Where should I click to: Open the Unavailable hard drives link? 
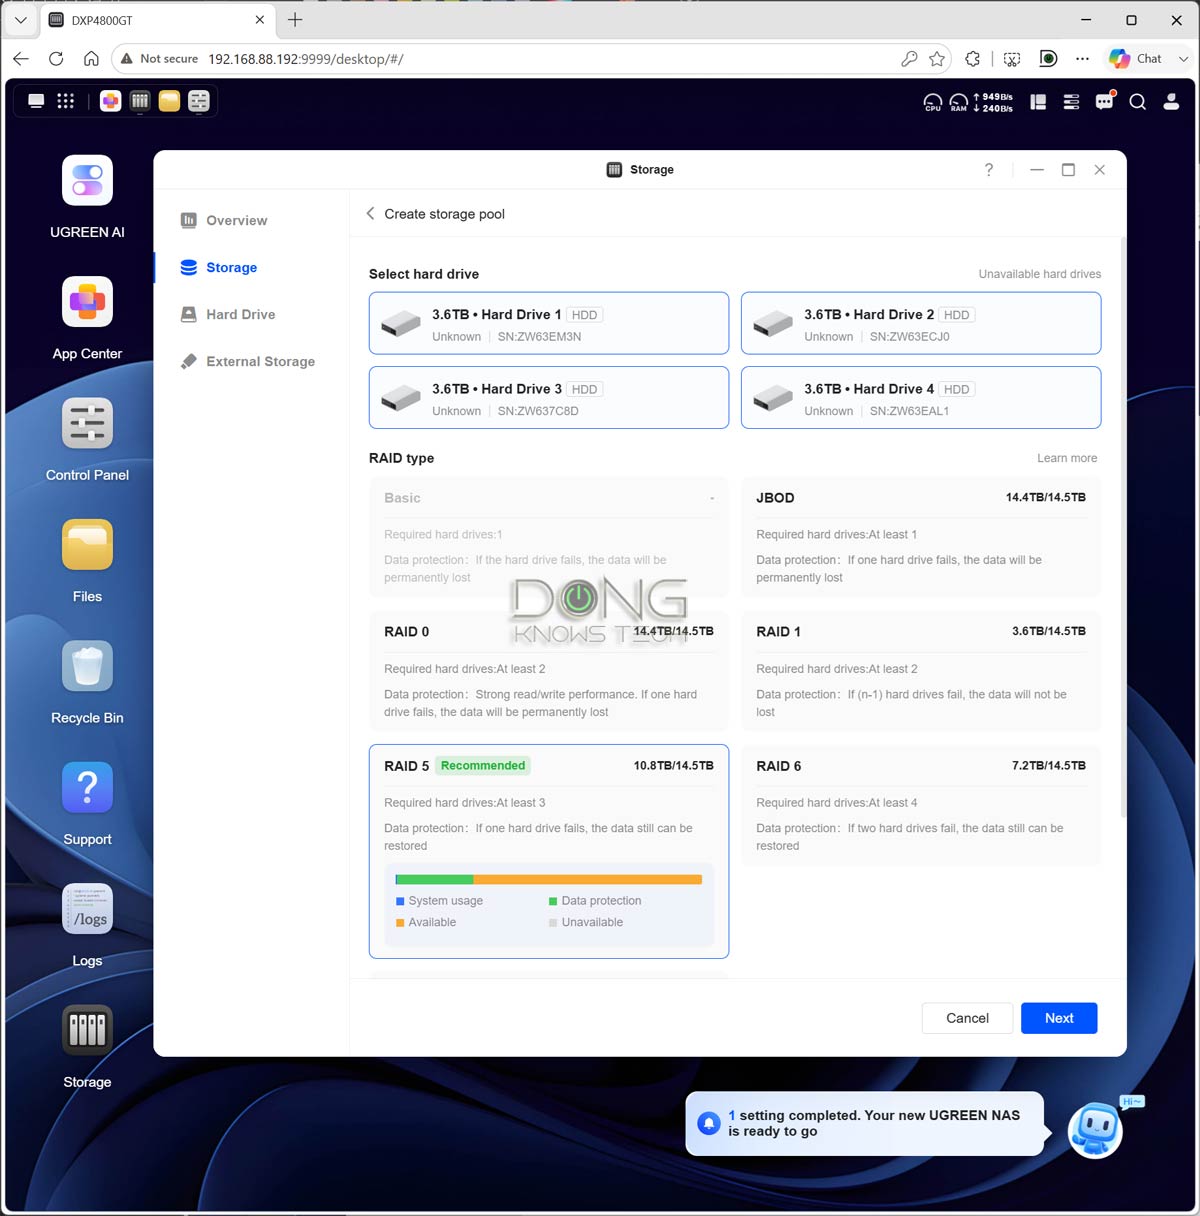click(x=1040, y=274)
